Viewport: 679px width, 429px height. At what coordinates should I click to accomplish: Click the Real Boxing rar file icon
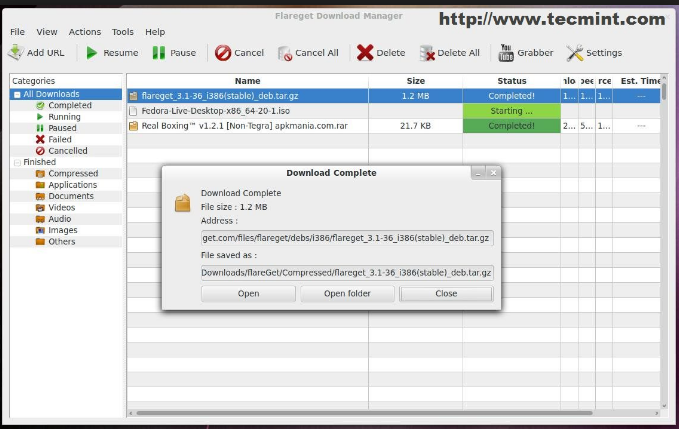point(133,126)
